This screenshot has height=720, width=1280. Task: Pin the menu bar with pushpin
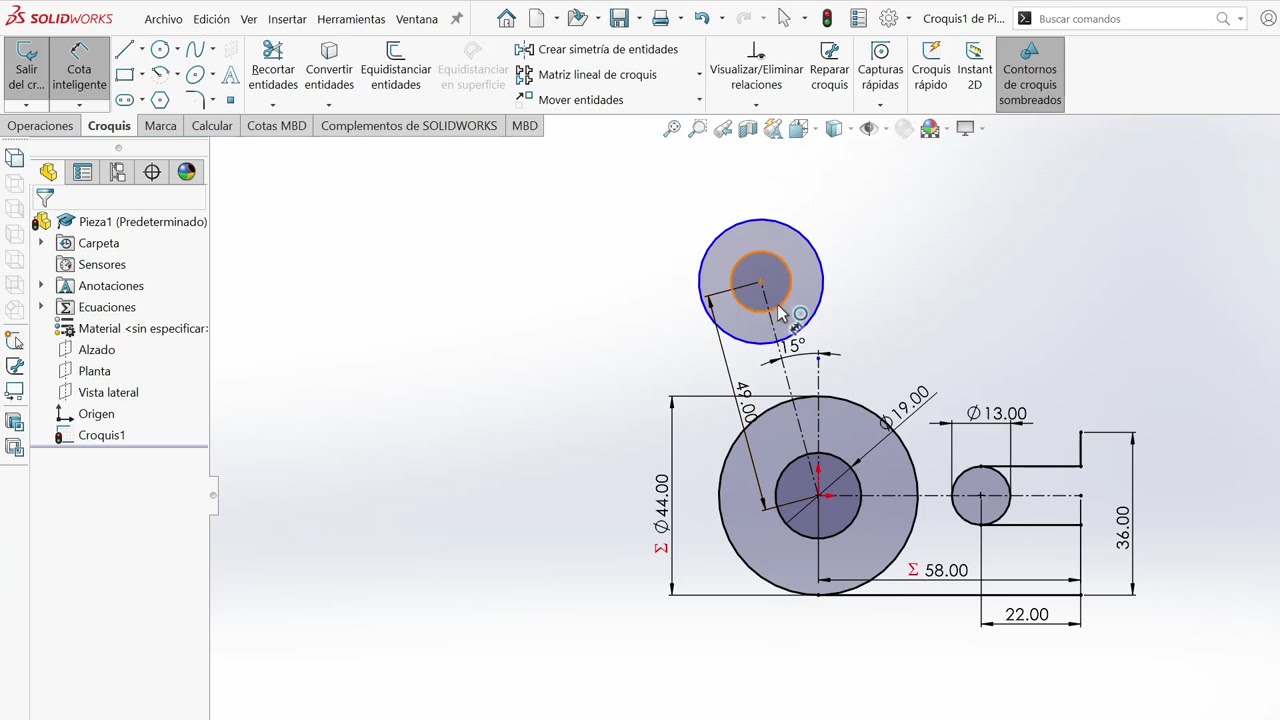[x=457, y=19]
